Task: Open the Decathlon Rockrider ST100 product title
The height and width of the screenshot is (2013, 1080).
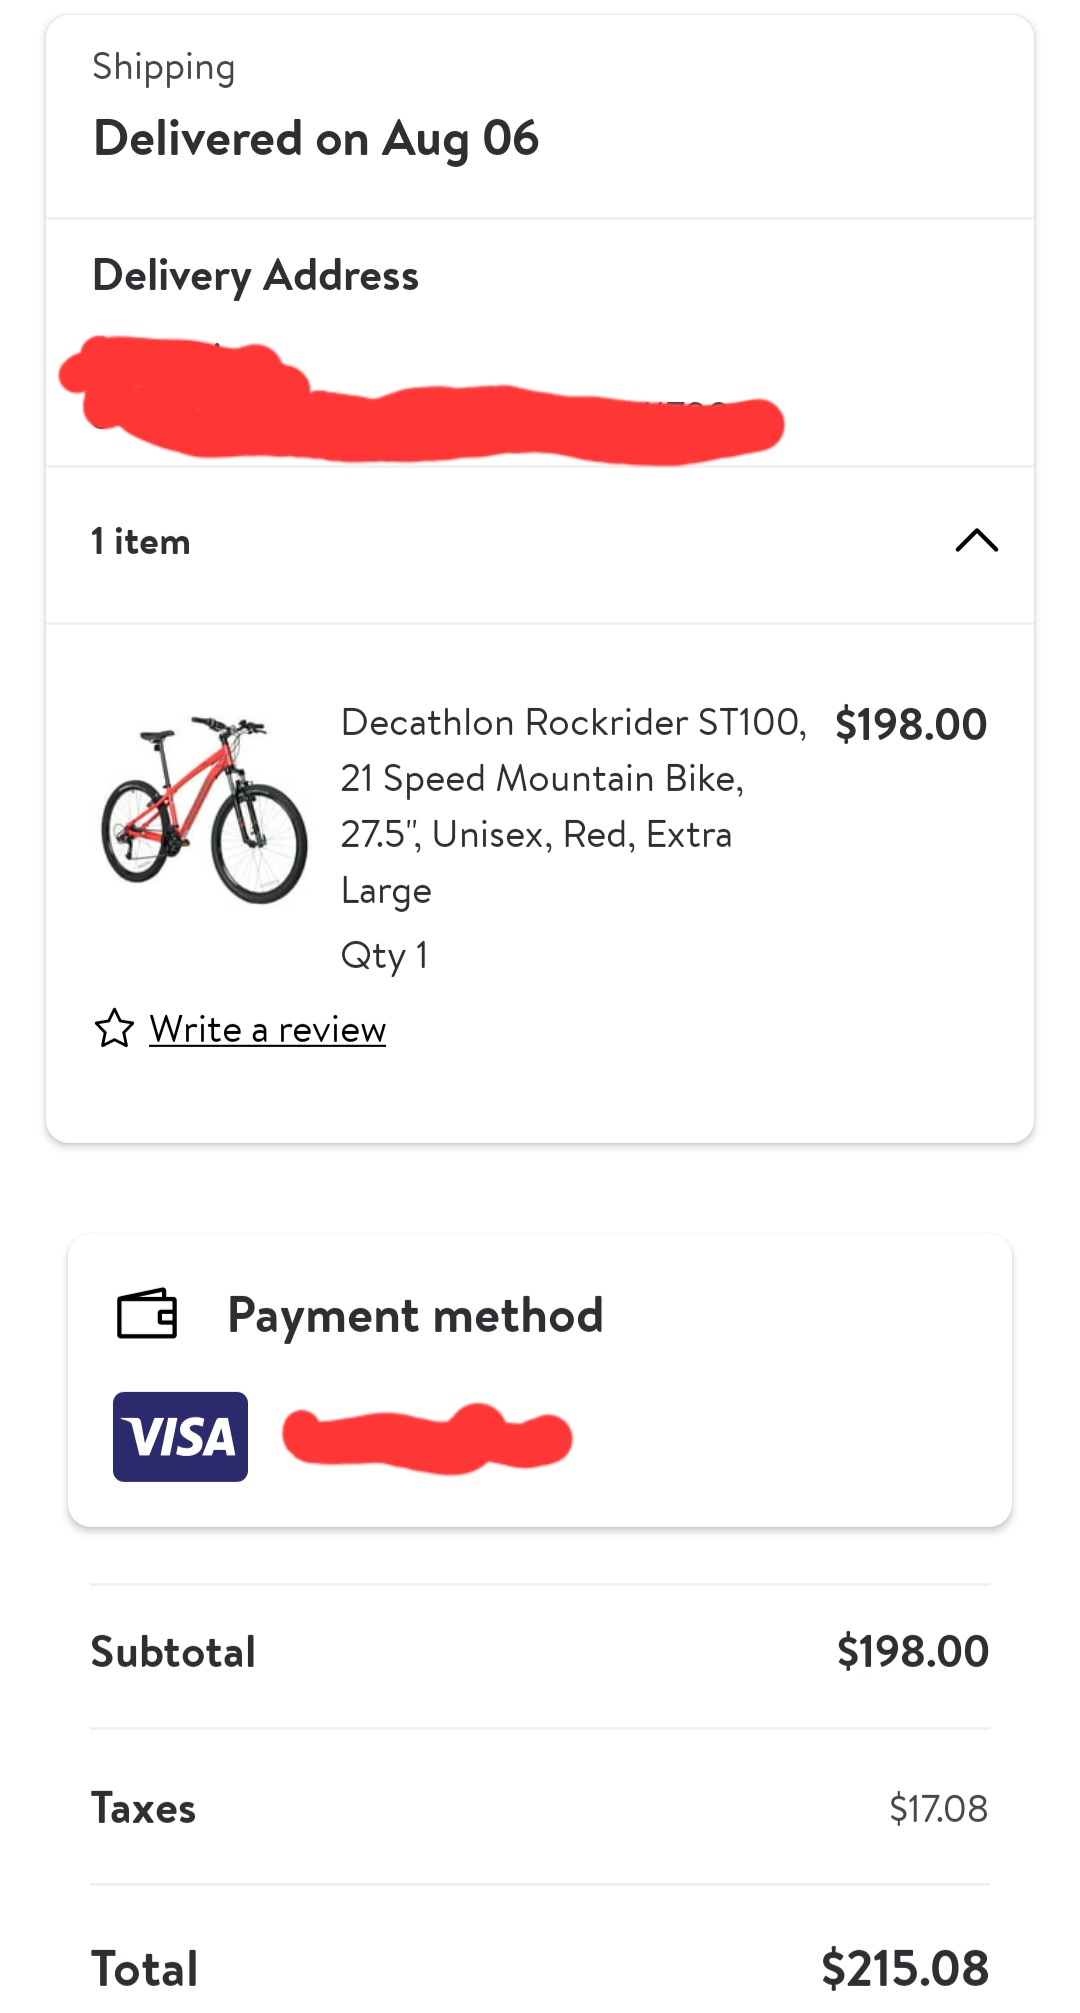Action: pyautogui.click(x=572, y=805)
